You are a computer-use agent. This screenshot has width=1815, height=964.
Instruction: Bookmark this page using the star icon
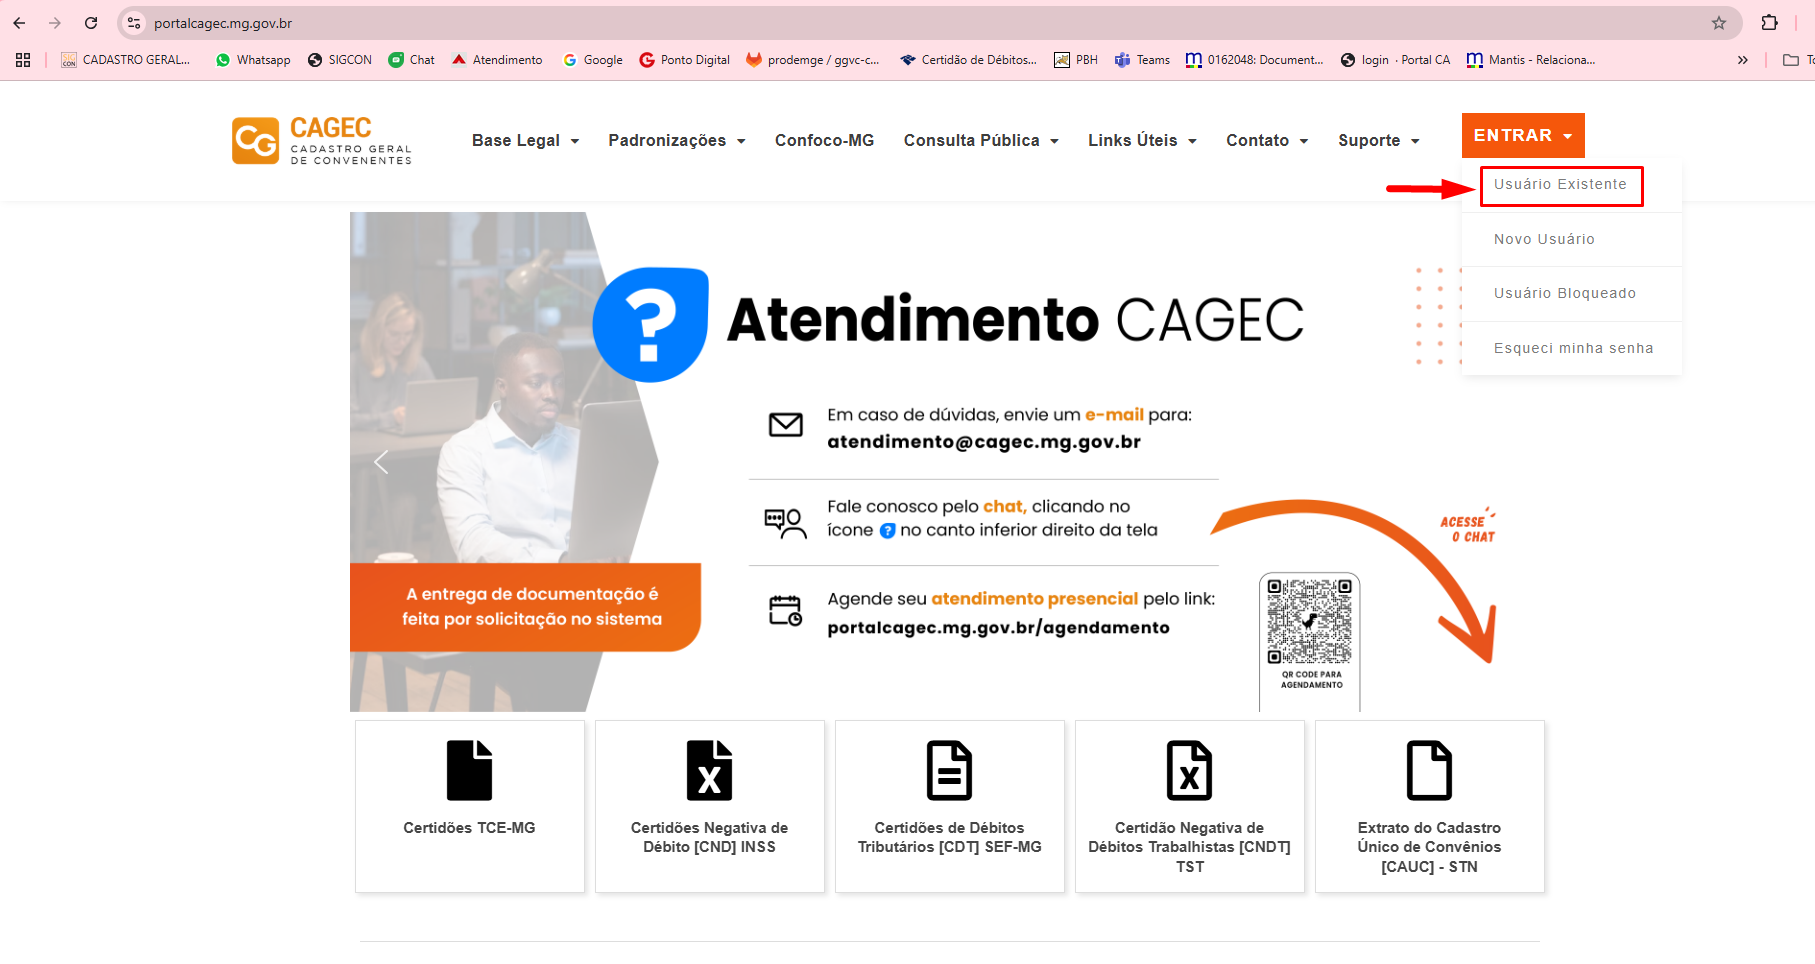coord(1718,23)
